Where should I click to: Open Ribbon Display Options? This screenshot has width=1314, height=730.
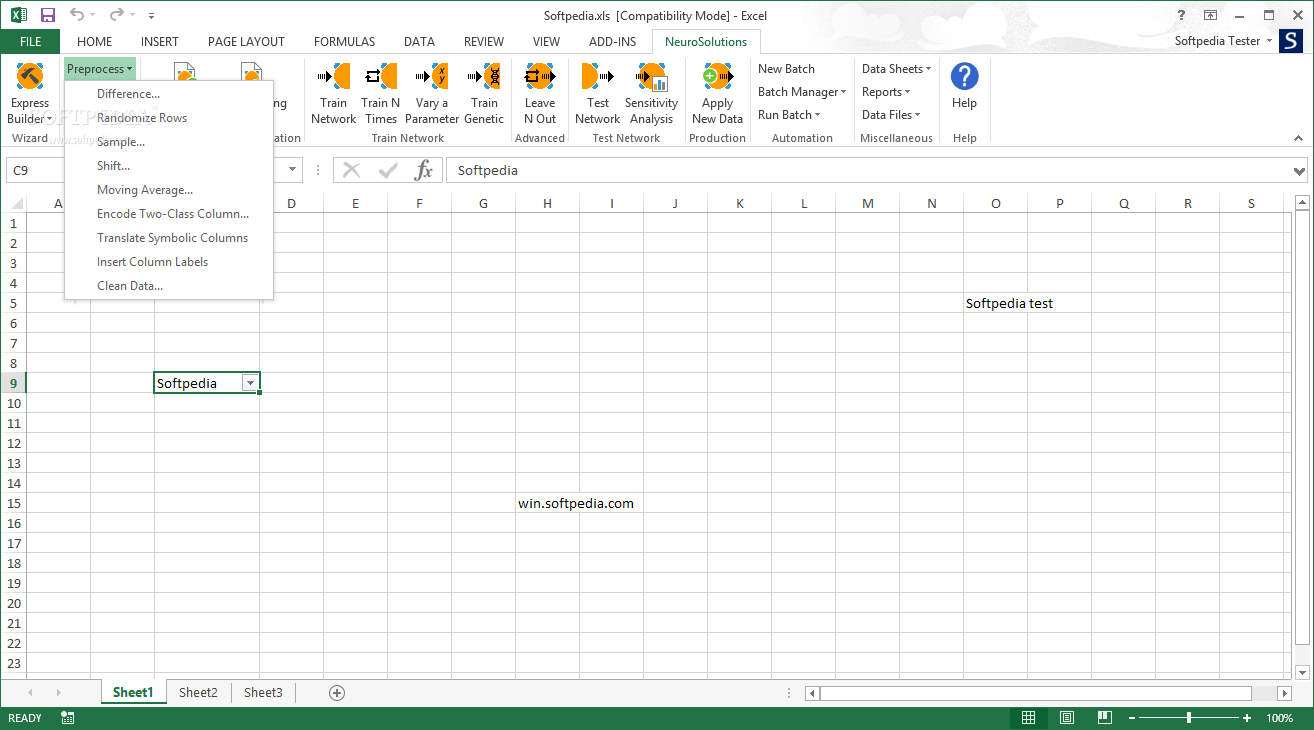1210,15
